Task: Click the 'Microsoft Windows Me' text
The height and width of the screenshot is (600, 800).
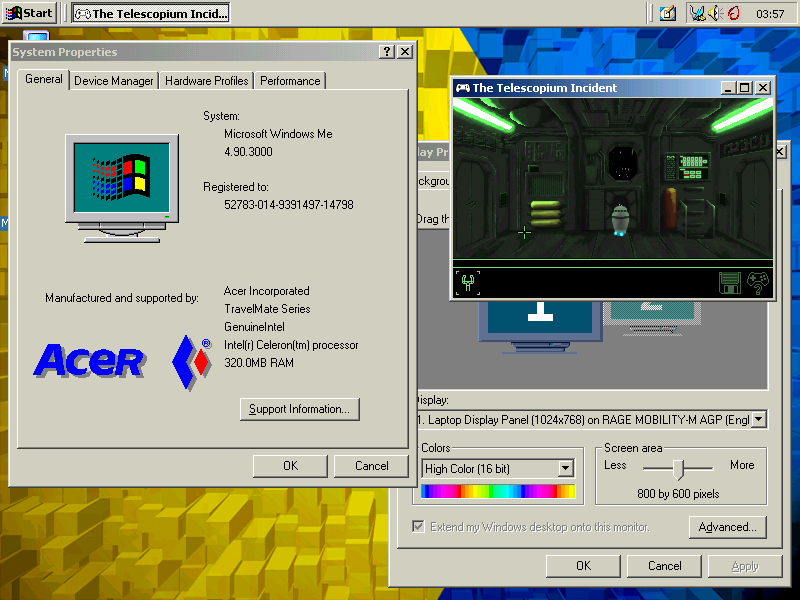Action: (x=278, y=134)
